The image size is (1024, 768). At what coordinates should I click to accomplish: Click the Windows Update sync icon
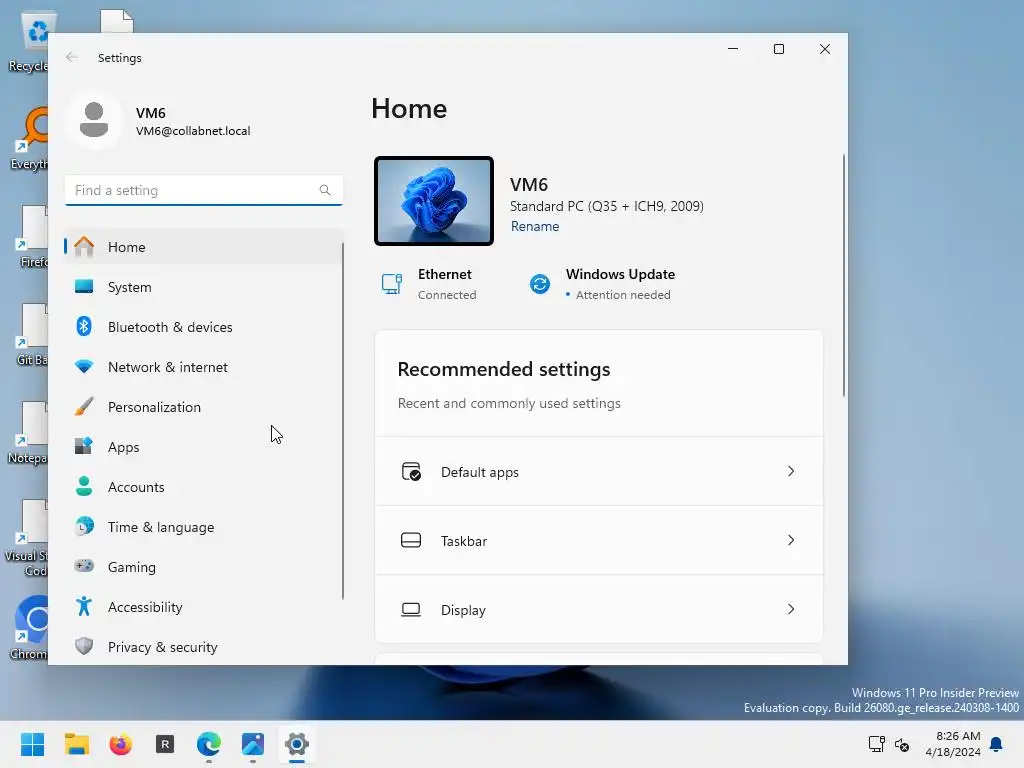coord(539,284)
